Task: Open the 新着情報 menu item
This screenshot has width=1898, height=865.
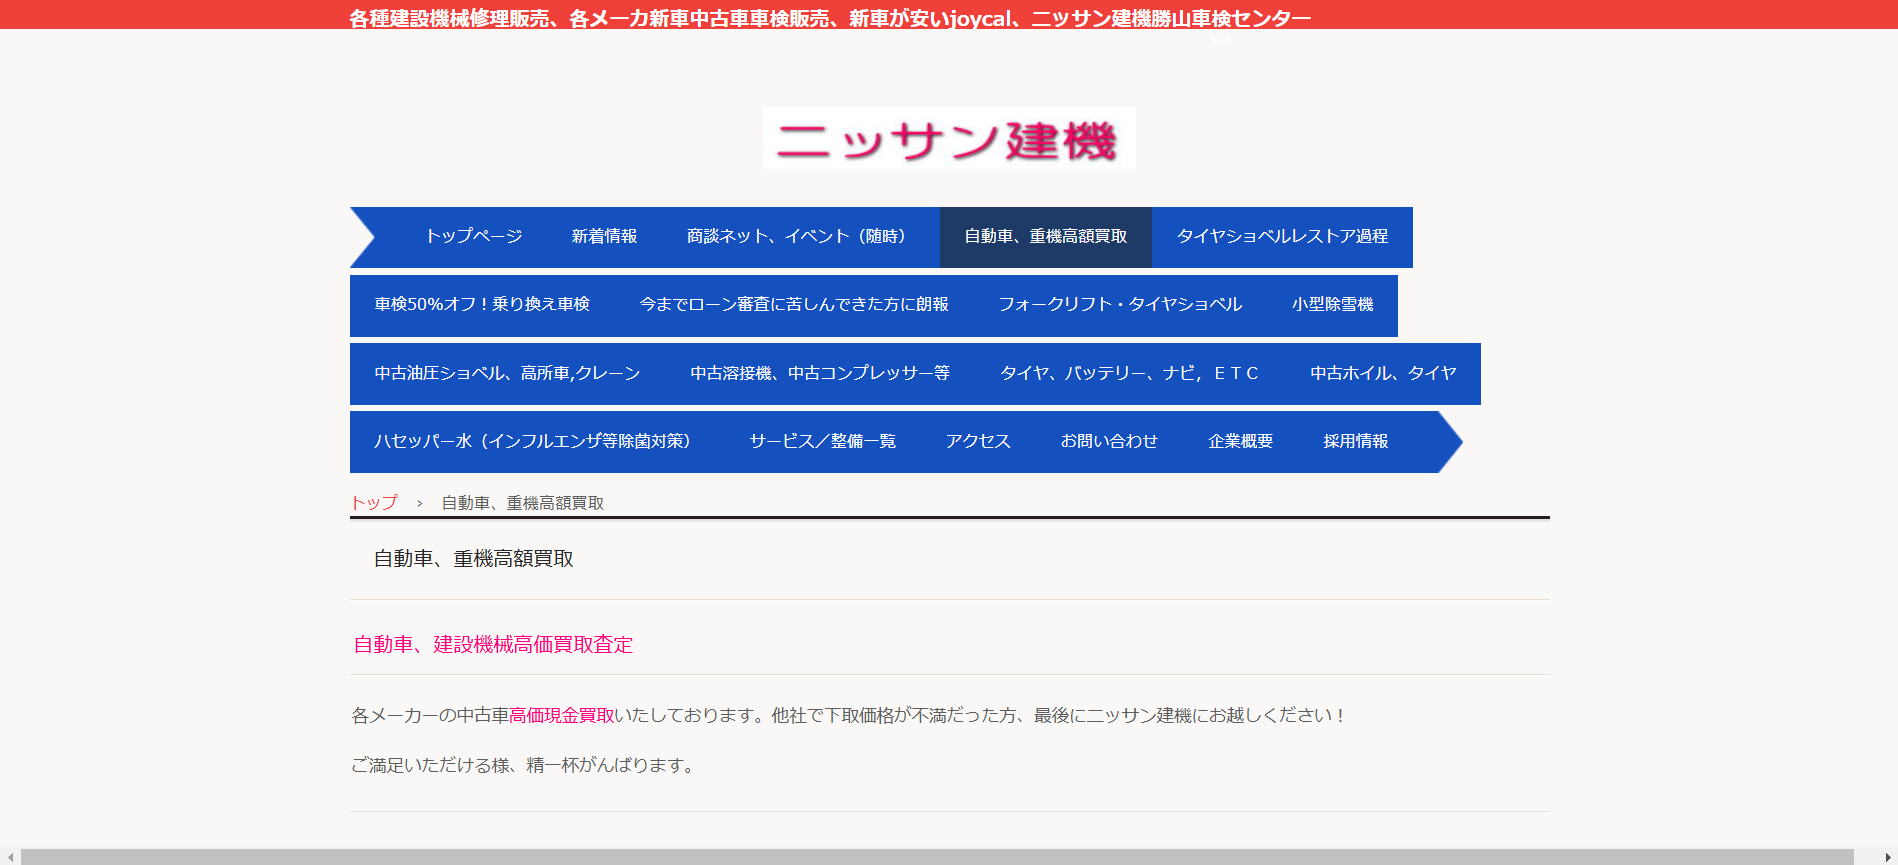Action: point(604,237)
